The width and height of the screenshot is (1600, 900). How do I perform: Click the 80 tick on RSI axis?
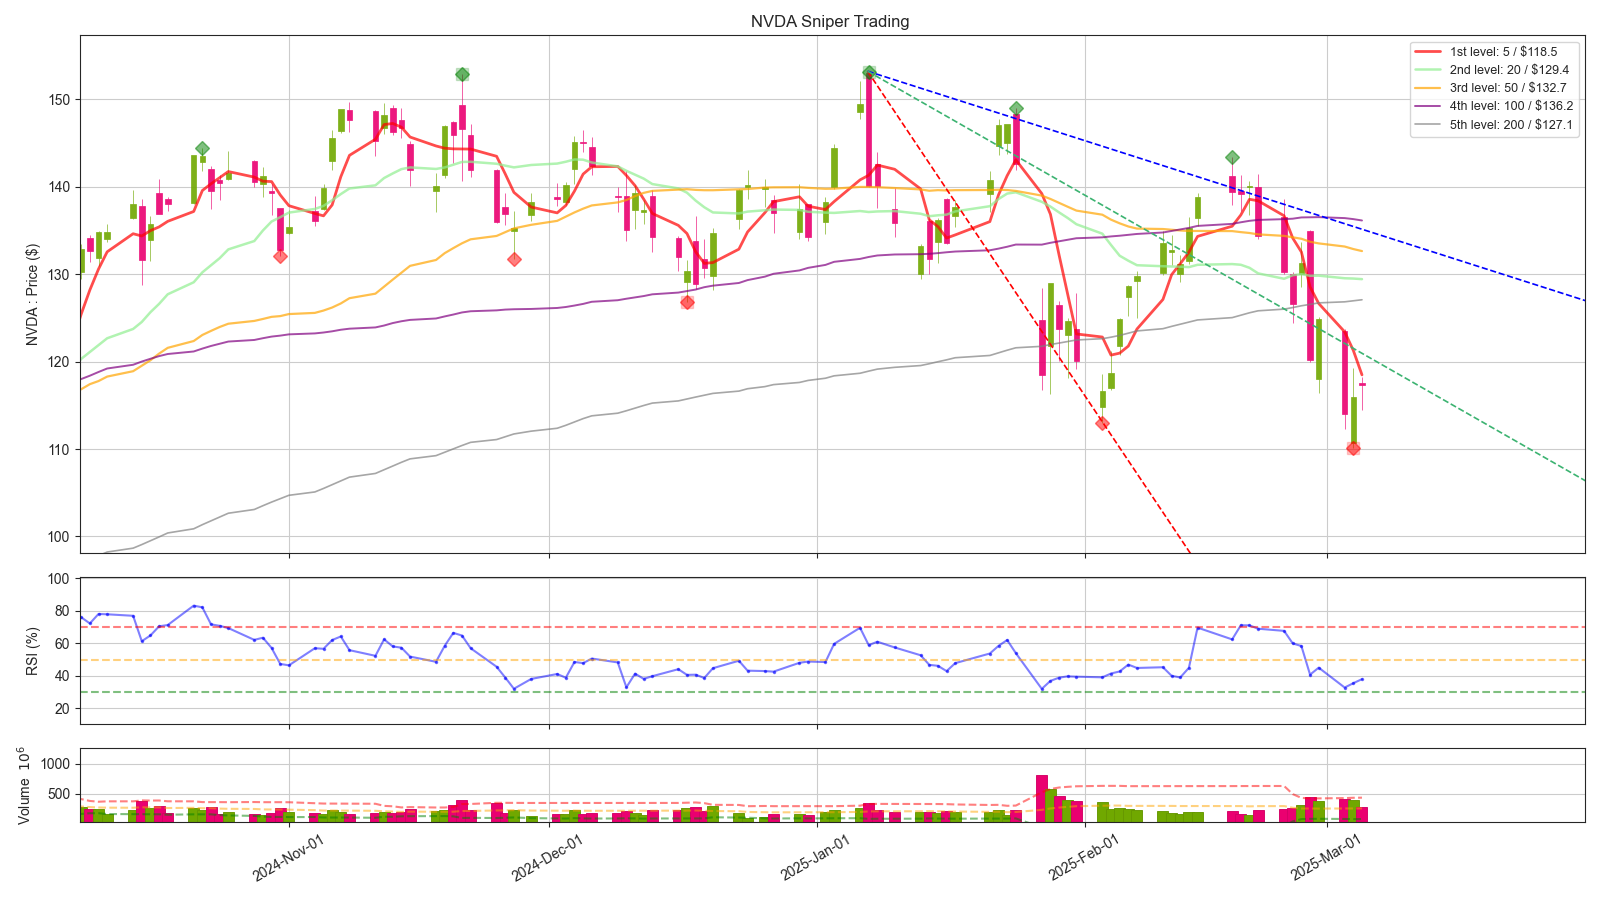tap(63, 611)
